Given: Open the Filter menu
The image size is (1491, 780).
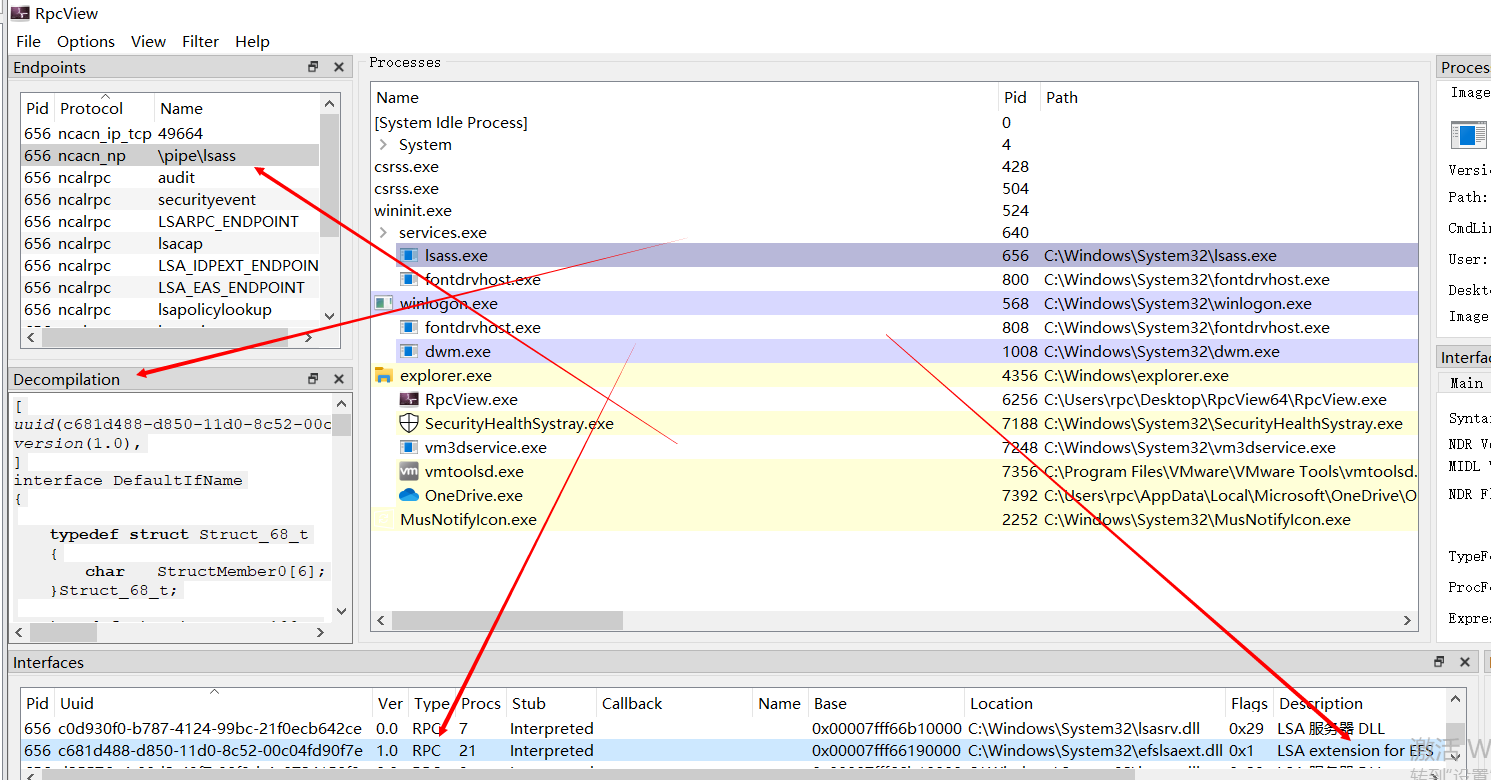Looking at the screenshot, I should [200, 41].
